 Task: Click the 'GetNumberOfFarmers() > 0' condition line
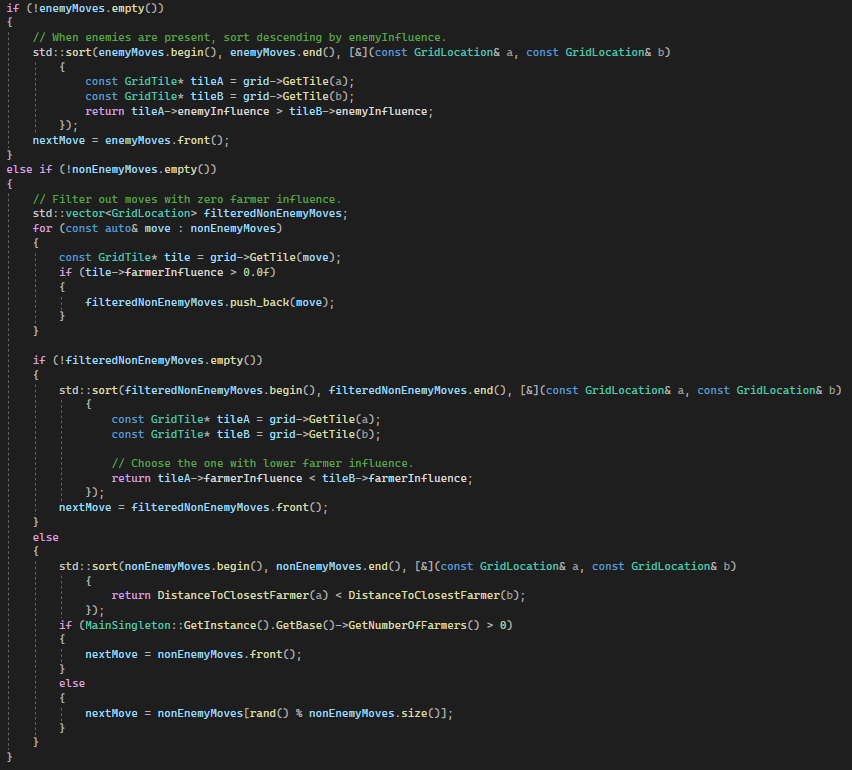click(x=286, y=625)
